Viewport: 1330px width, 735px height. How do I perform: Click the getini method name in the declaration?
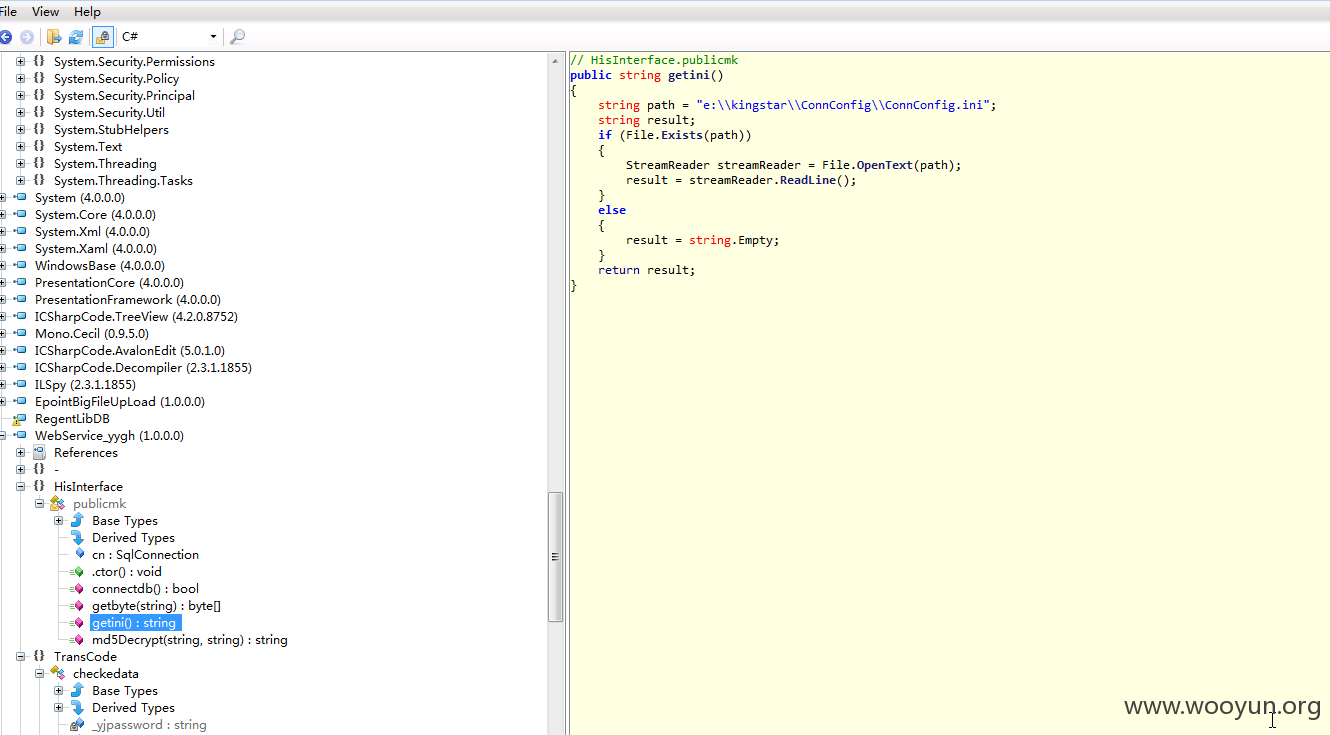(689, 75)
